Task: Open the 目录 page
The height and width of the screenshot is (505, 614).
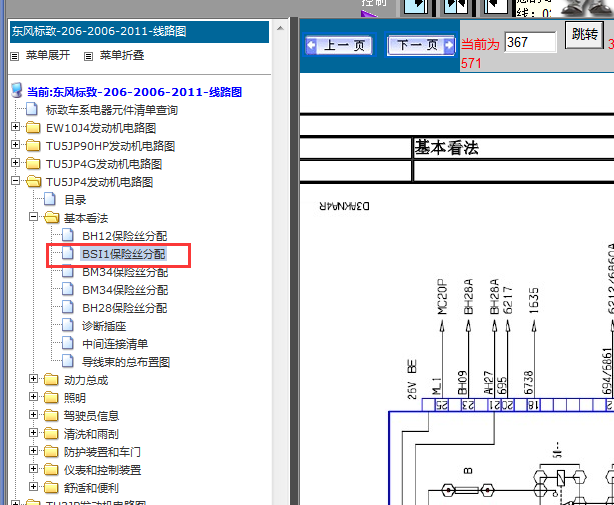Action: click(75, 200)
